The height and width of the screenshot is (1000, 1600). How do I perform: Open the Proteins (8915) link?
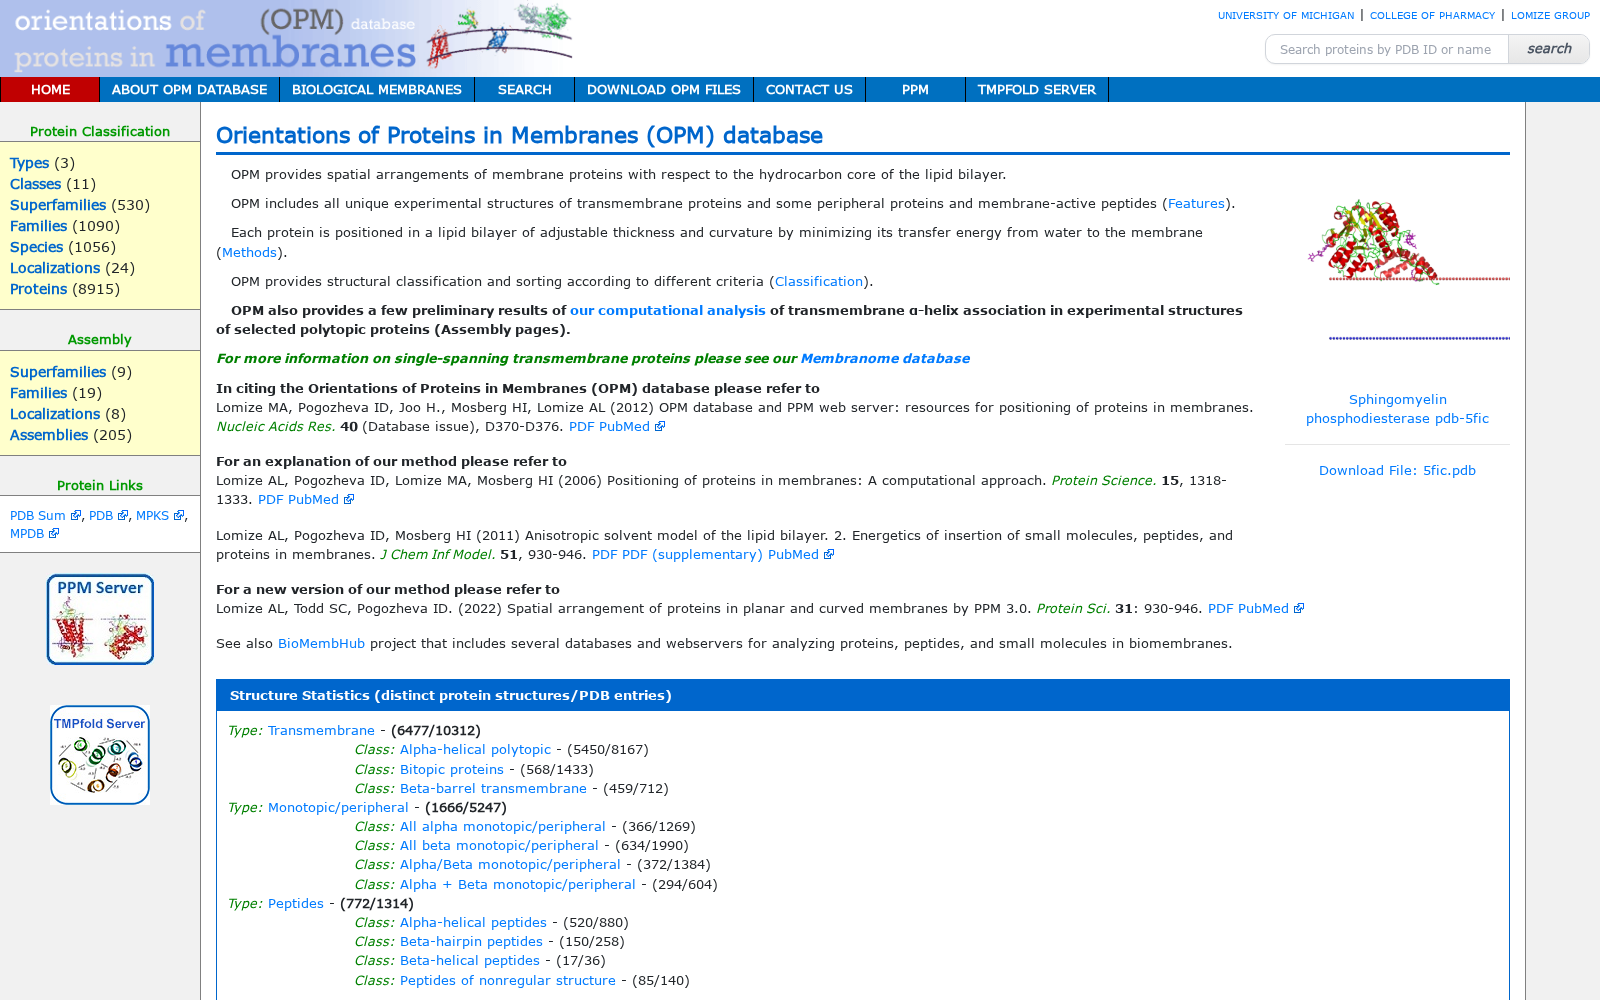(x=38, y=289)
